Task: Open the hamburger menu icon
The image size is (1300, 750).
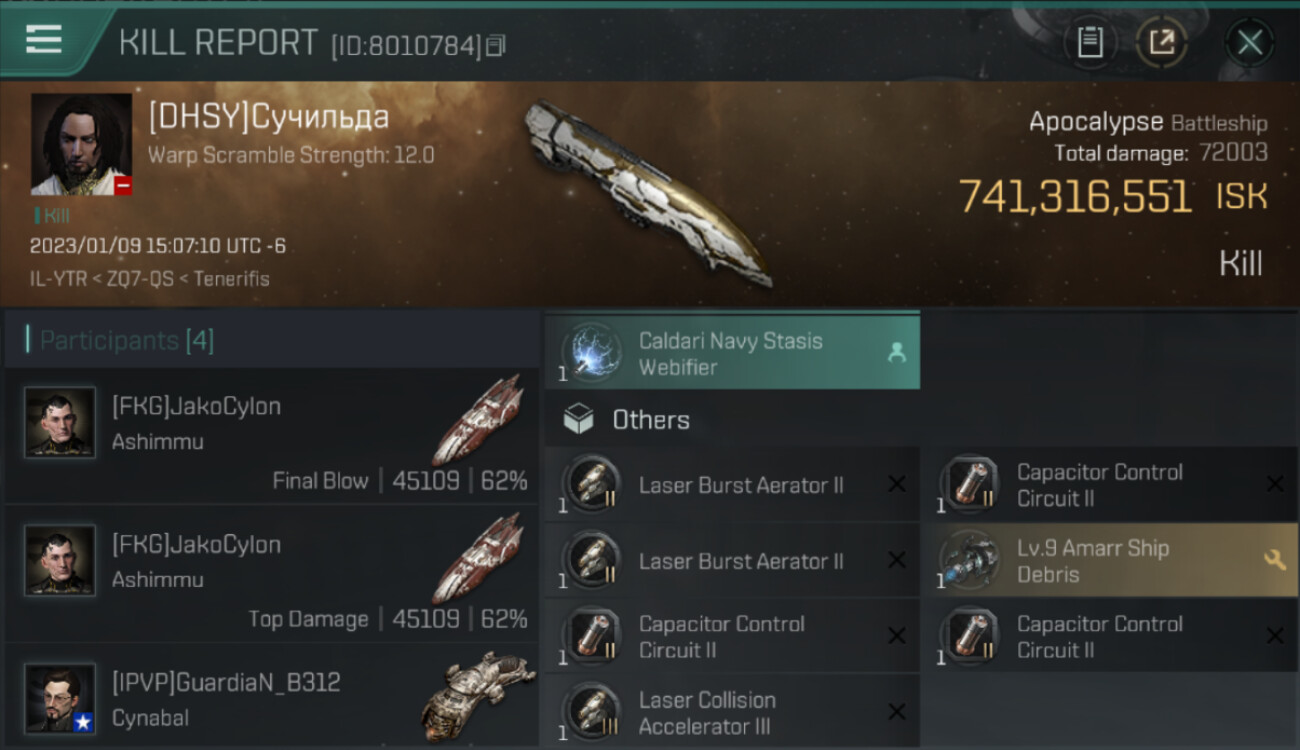Action: (x=44, y=40)
